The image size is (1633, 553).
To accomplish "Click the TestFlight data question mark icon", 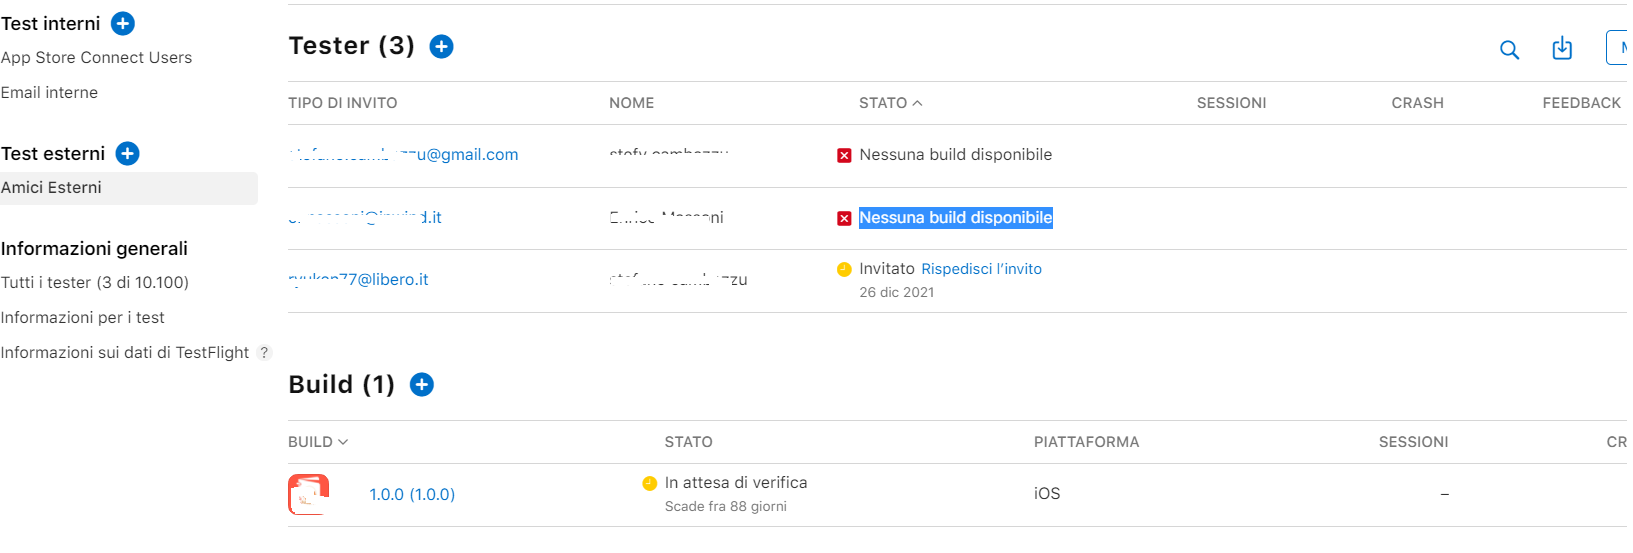I will coord(264,353).
